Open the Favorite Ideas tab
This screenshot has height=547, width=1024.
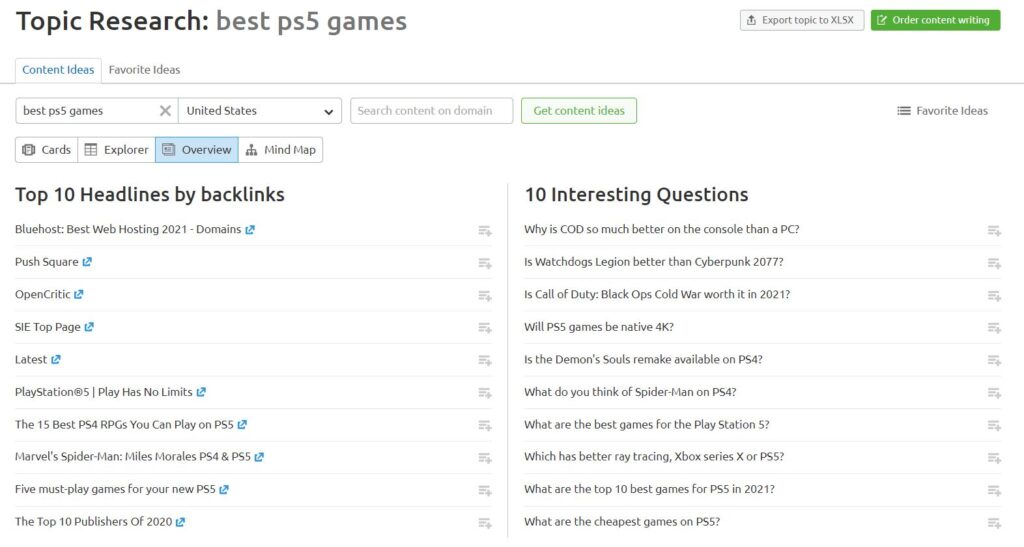144,70
